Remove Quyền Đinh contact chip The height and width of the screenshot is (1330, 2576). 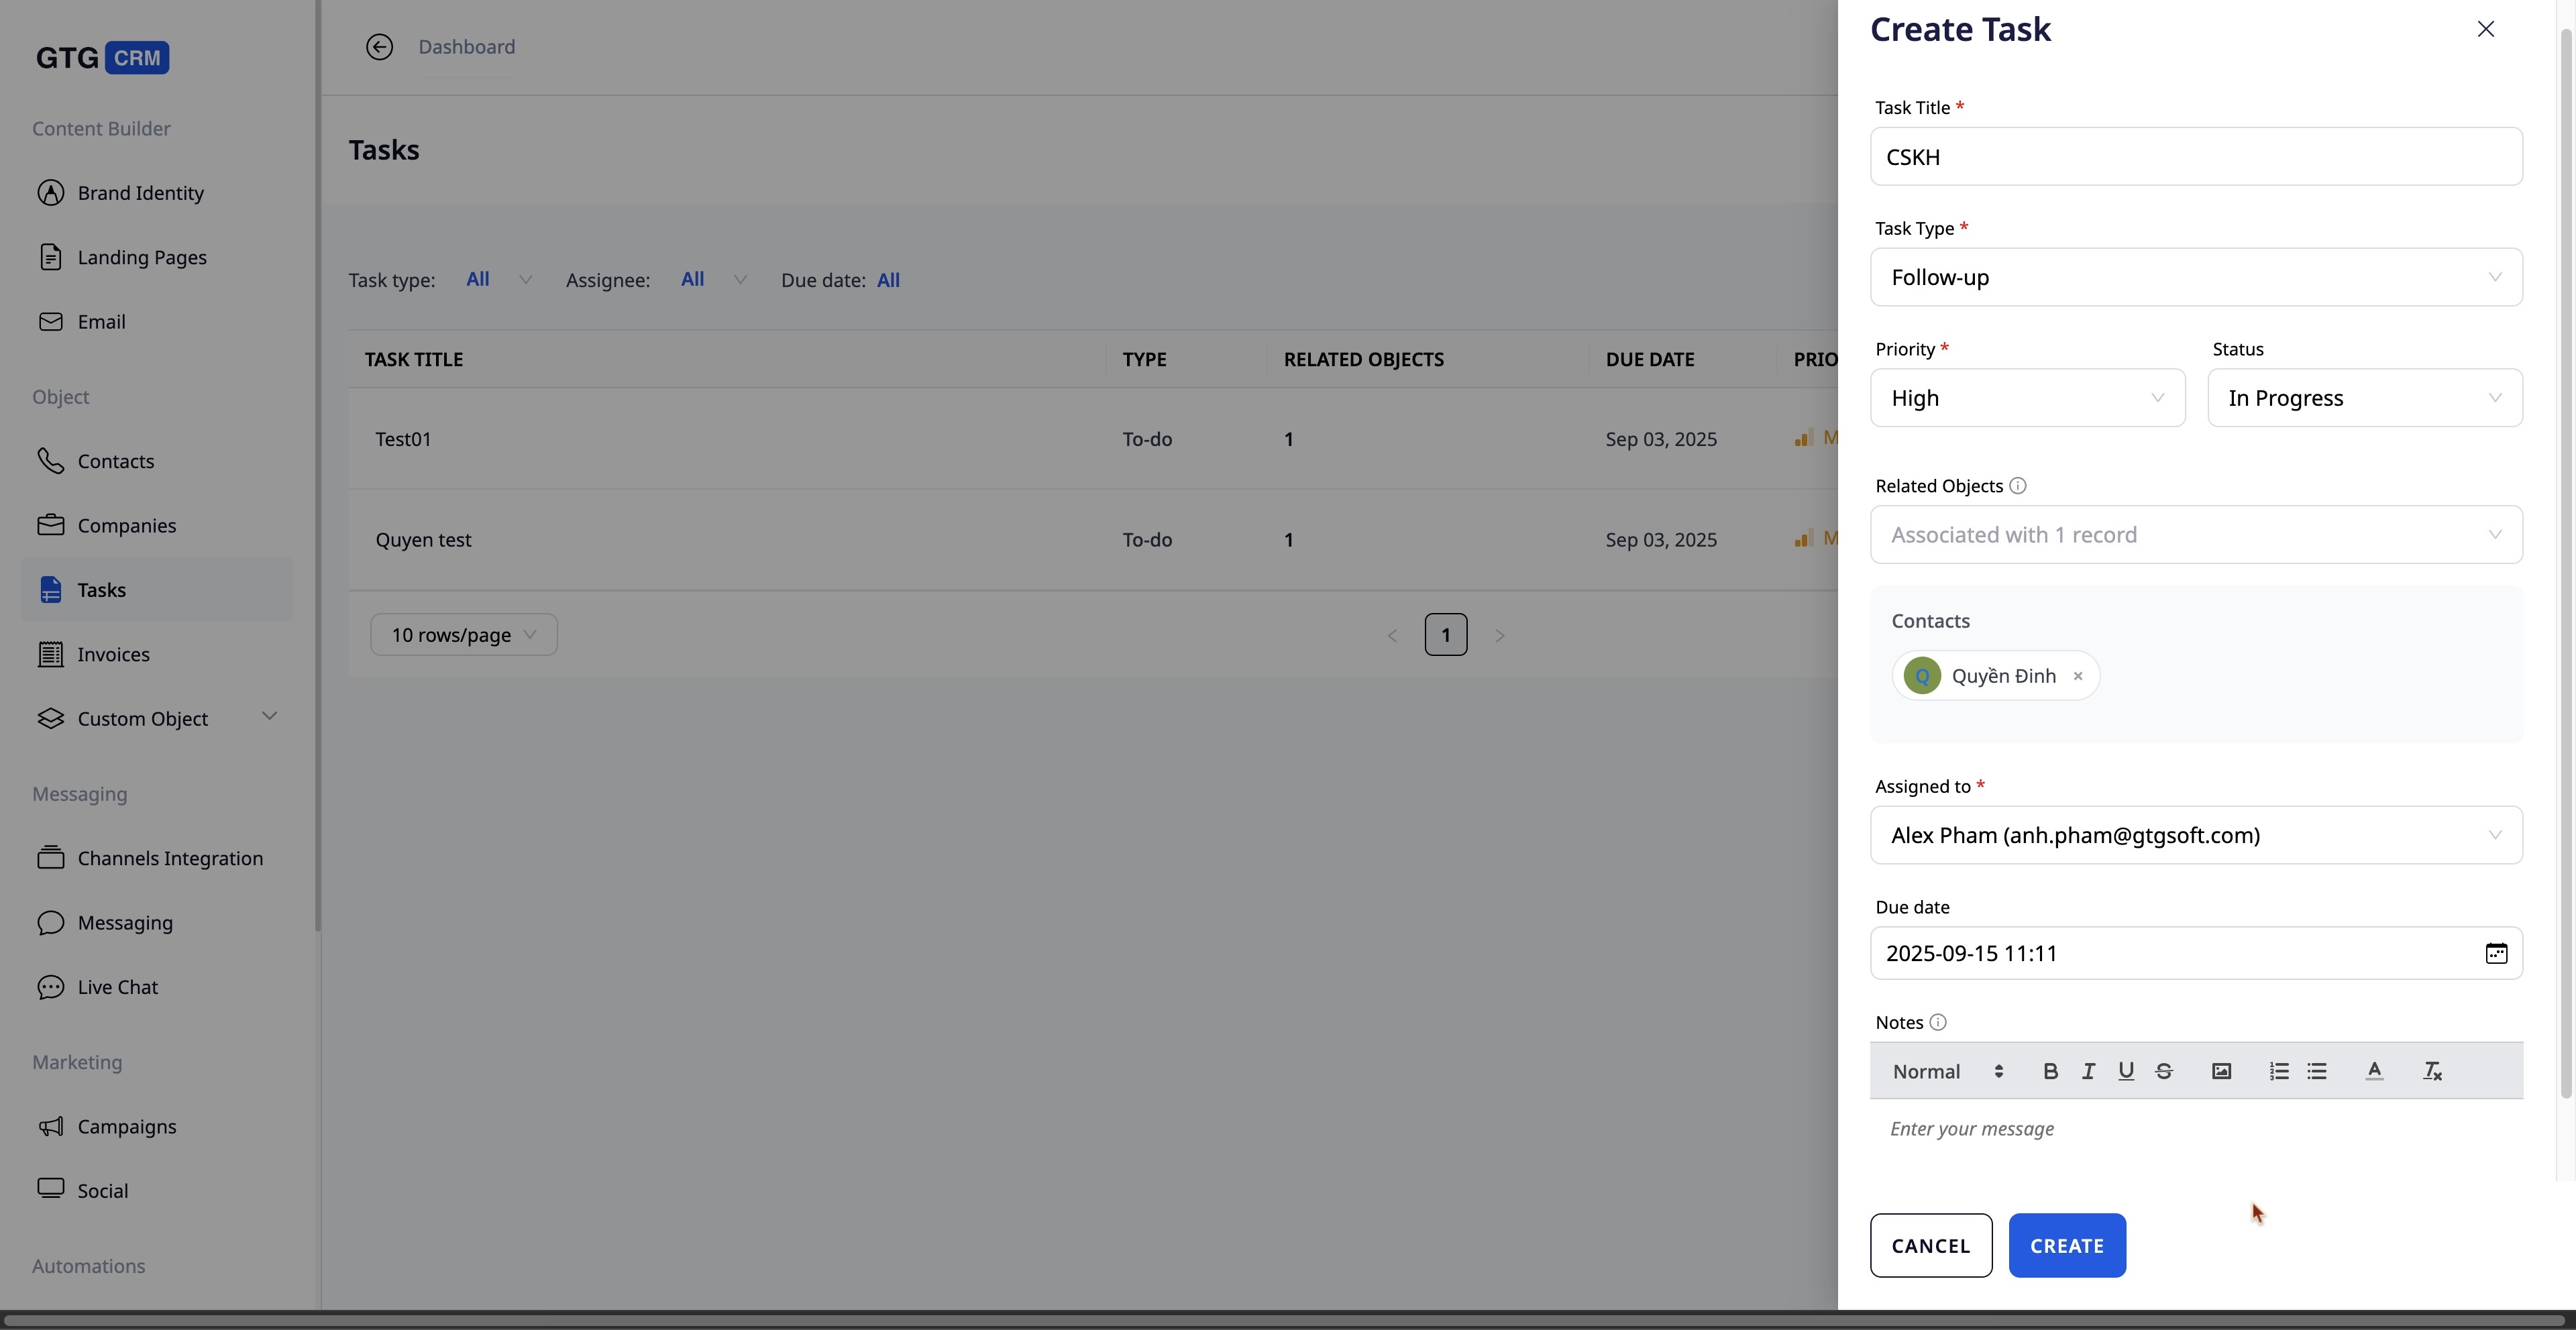(2078, 676)
